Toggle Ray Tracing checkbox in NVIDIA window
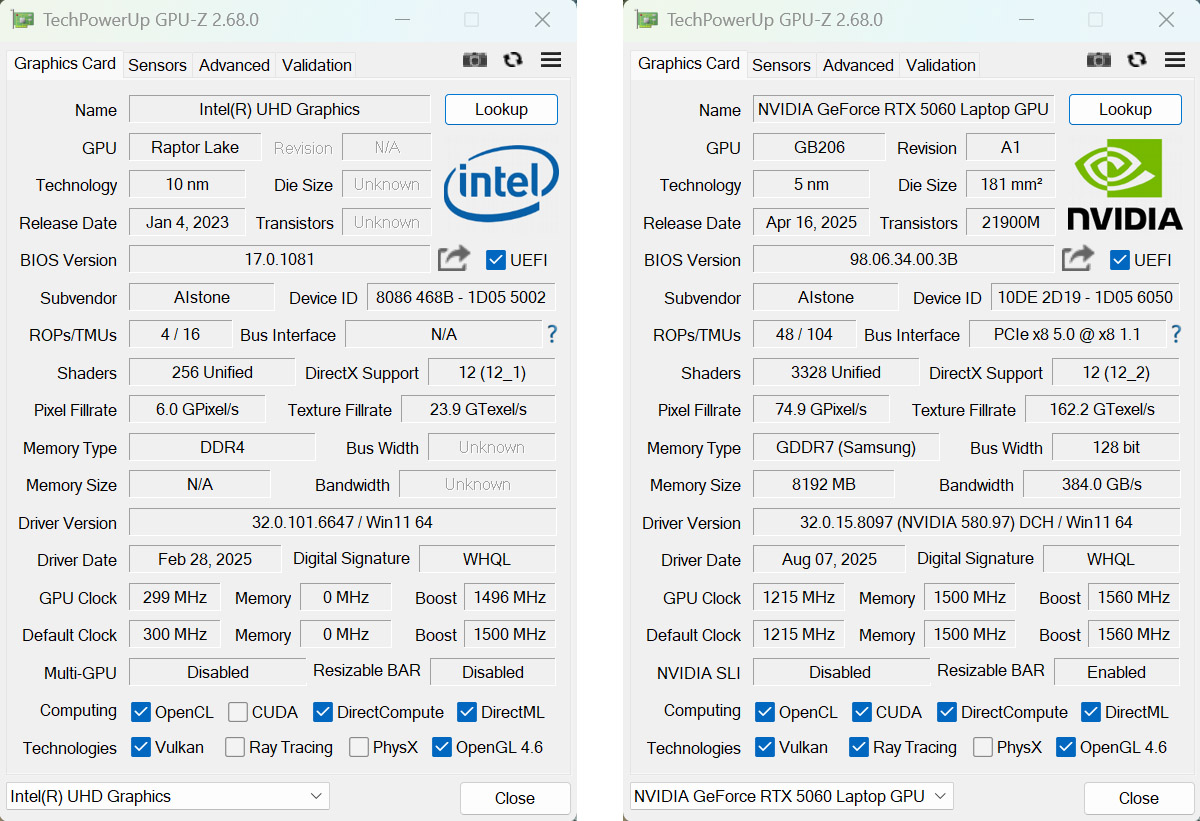The image size is (1200, 821). coord(859,747)
